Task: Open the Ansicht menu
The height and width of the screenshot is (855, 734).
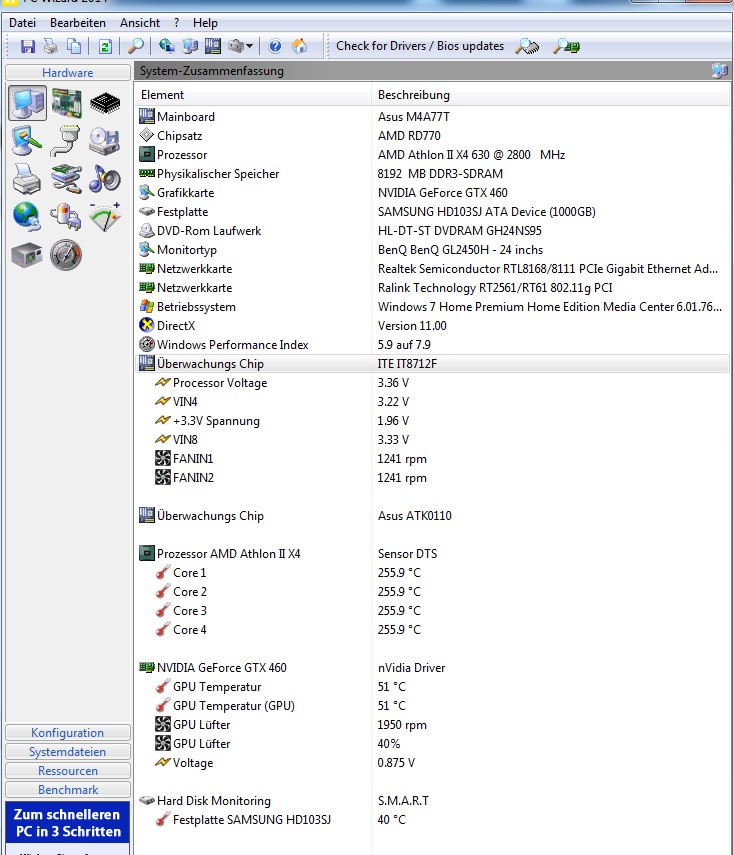Action: click(140, 23)
